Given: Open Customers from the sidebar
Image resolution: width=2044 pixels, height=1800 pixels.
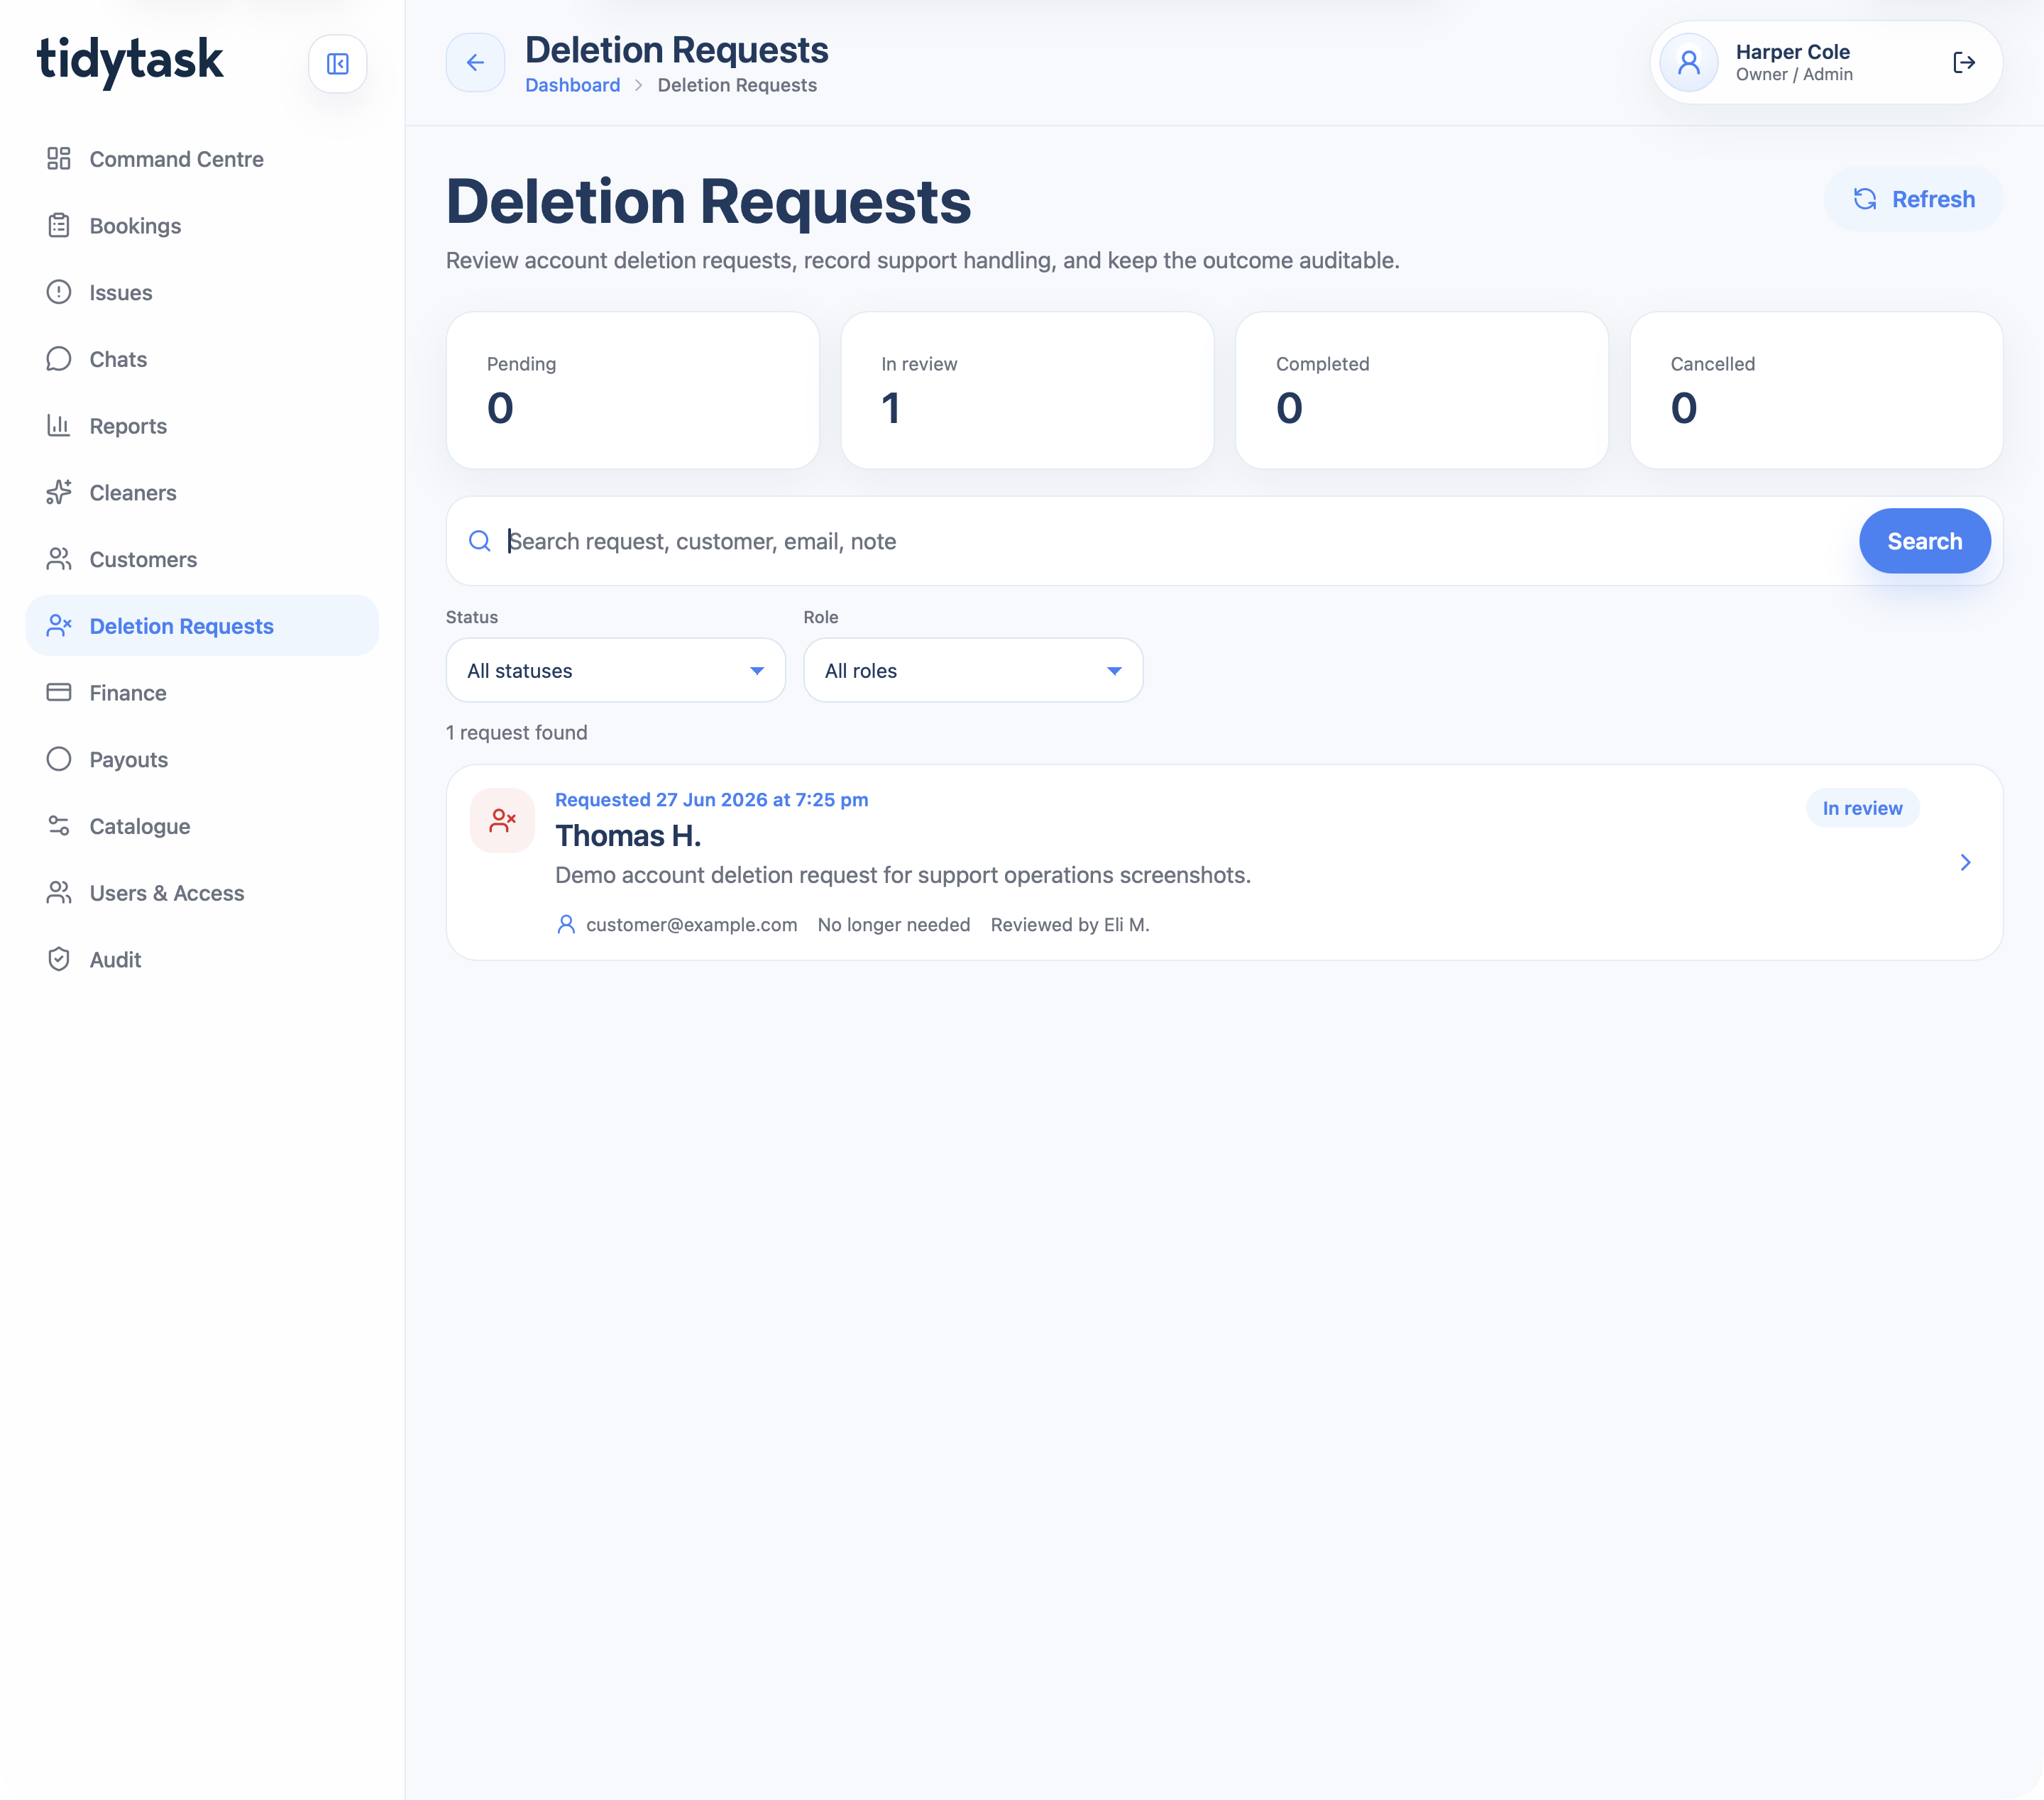Looking at the screenshot, I should click(x=202, y=559).
